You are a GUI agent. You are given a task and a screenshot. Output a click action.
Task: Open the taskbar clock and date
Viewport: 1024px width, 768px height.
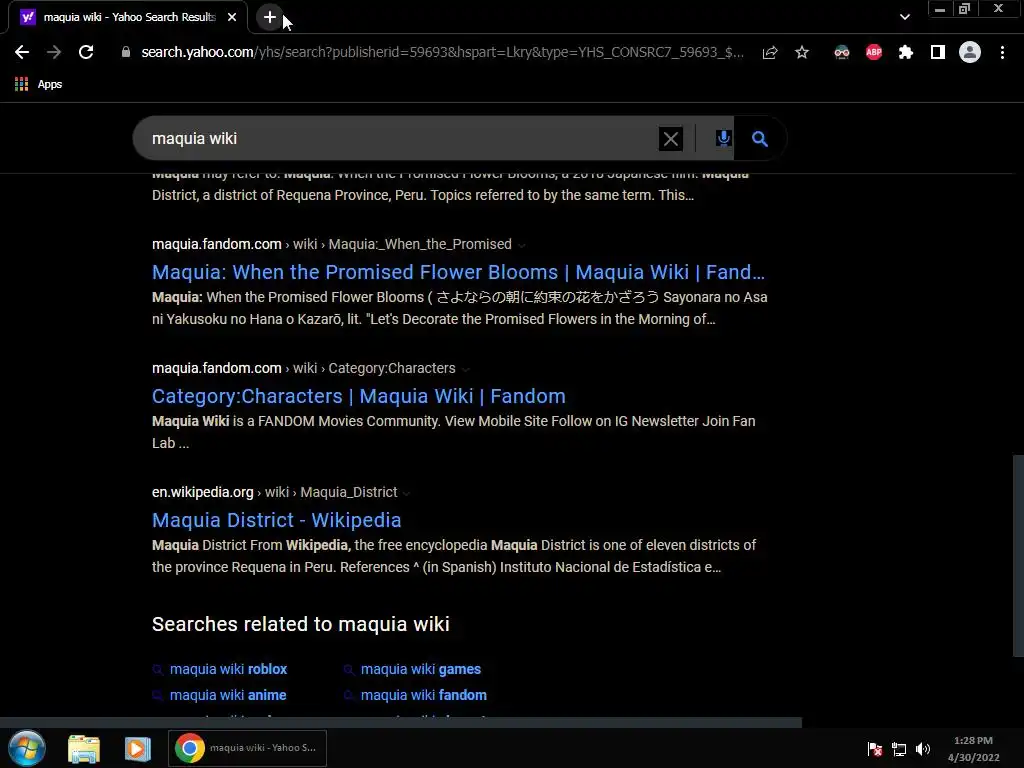click(x=973, y=749)
